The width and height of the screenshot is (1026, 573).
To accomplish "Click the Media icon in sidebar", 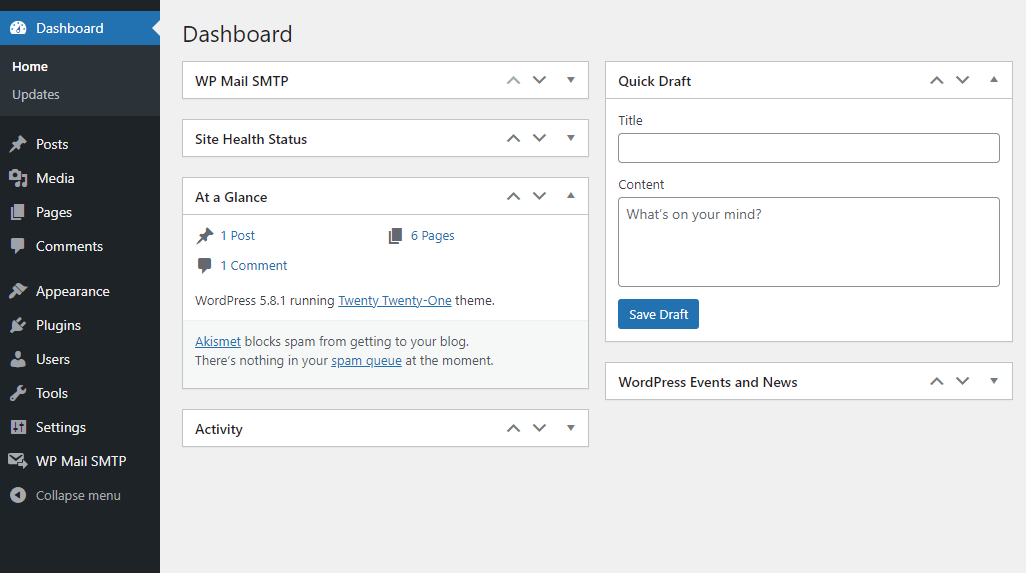I will [18, 178].
